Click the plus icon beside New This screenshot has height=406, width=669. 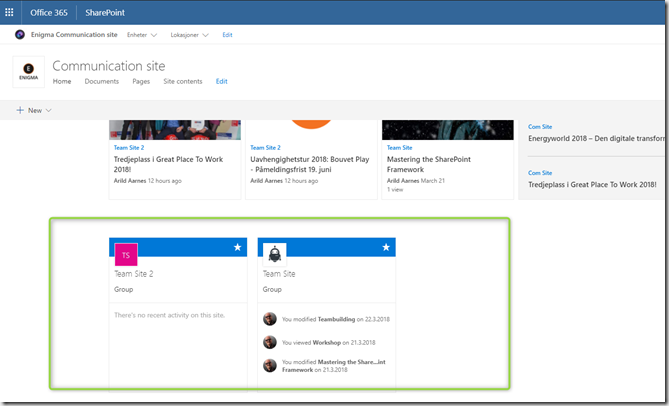(20, 110)
